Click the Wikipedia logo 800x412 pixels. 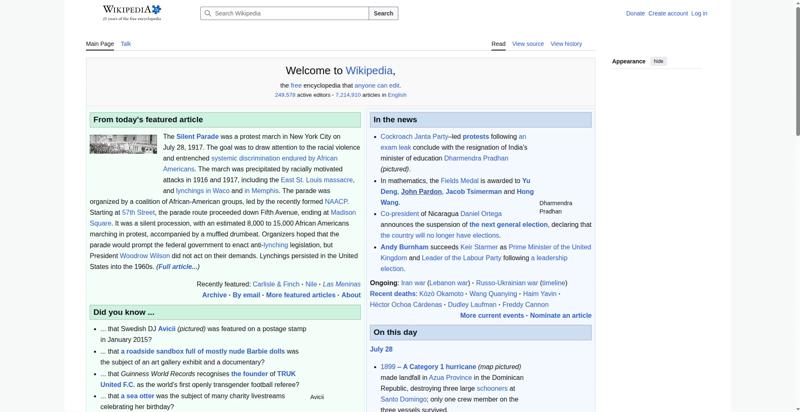point(132,13)
